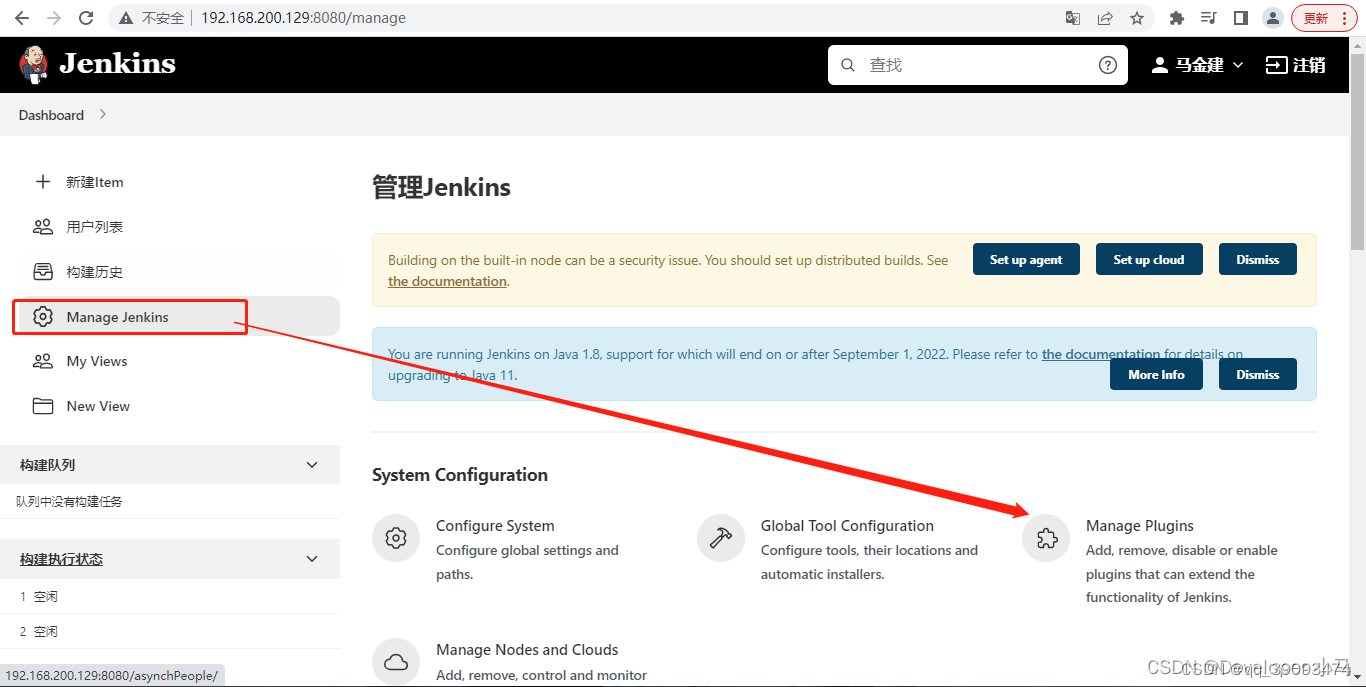Click the System Configuration section heading

pyautogui.click(x=460, y=475)
